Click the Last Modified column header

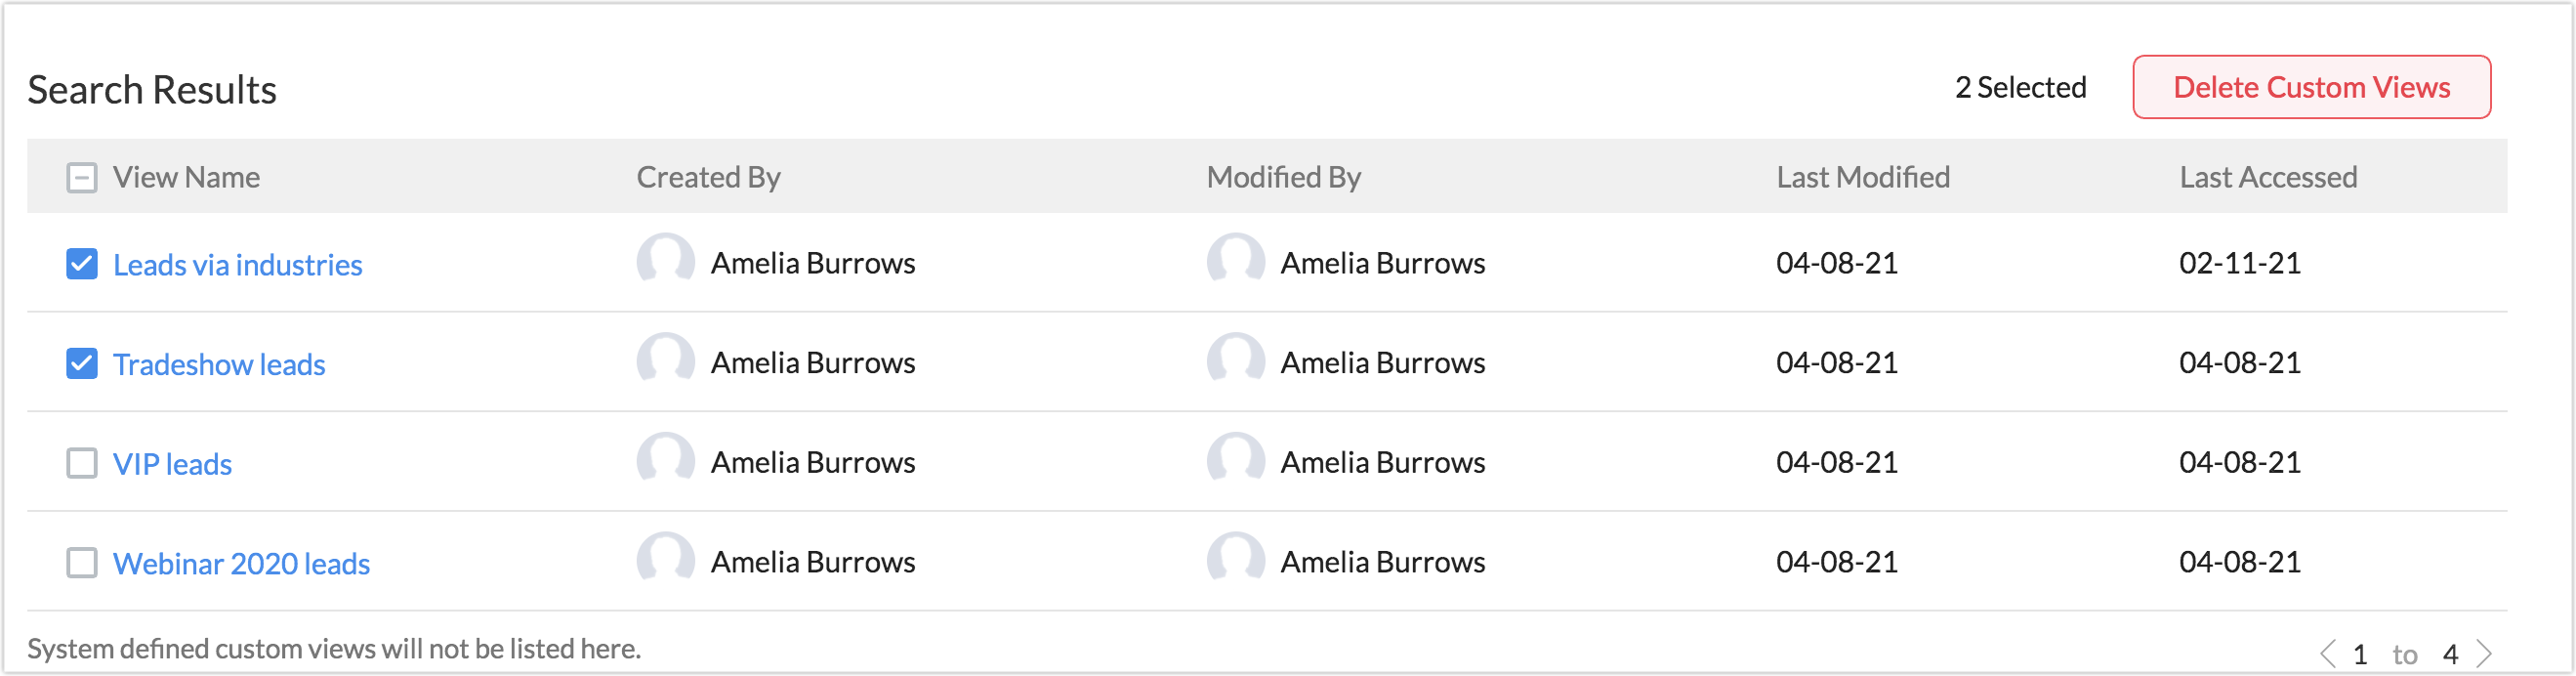click(1862, 177)
